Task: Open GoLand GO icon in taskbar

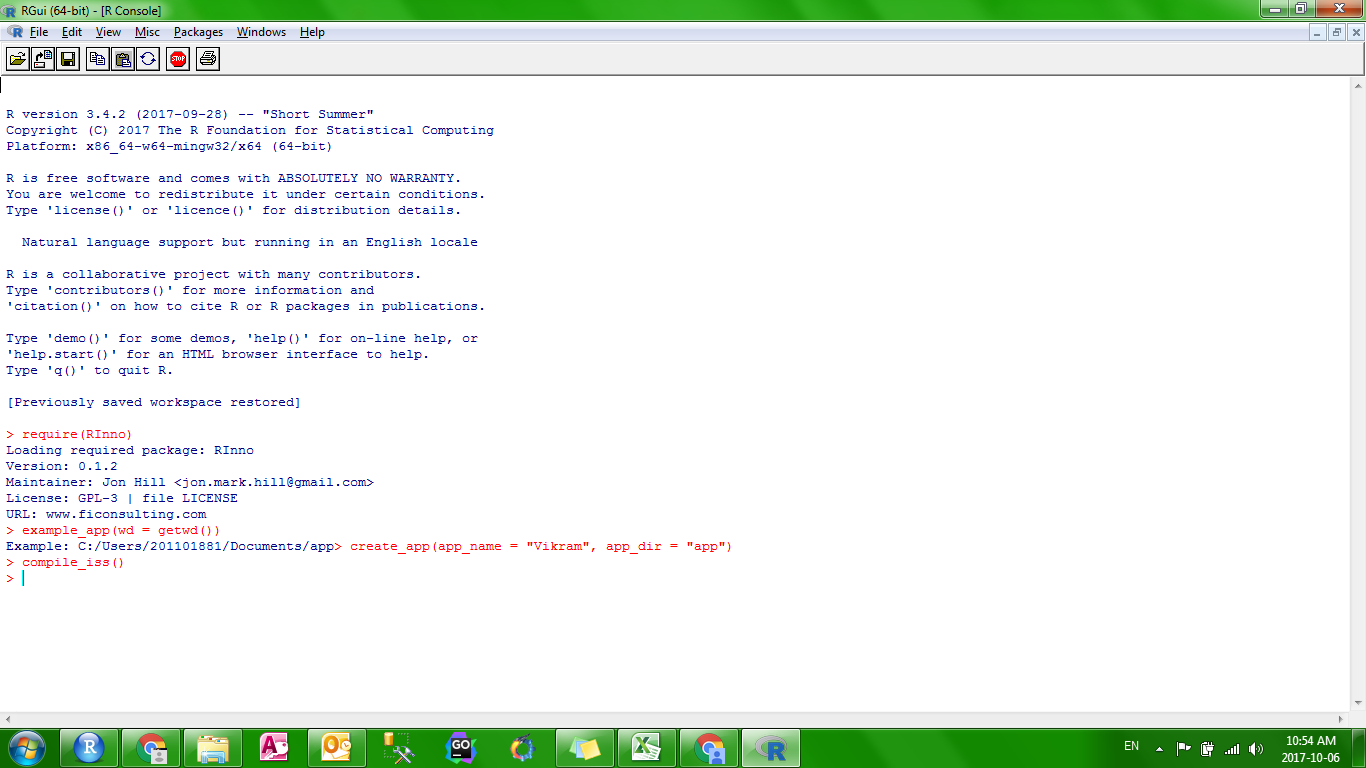Action: 461,748
